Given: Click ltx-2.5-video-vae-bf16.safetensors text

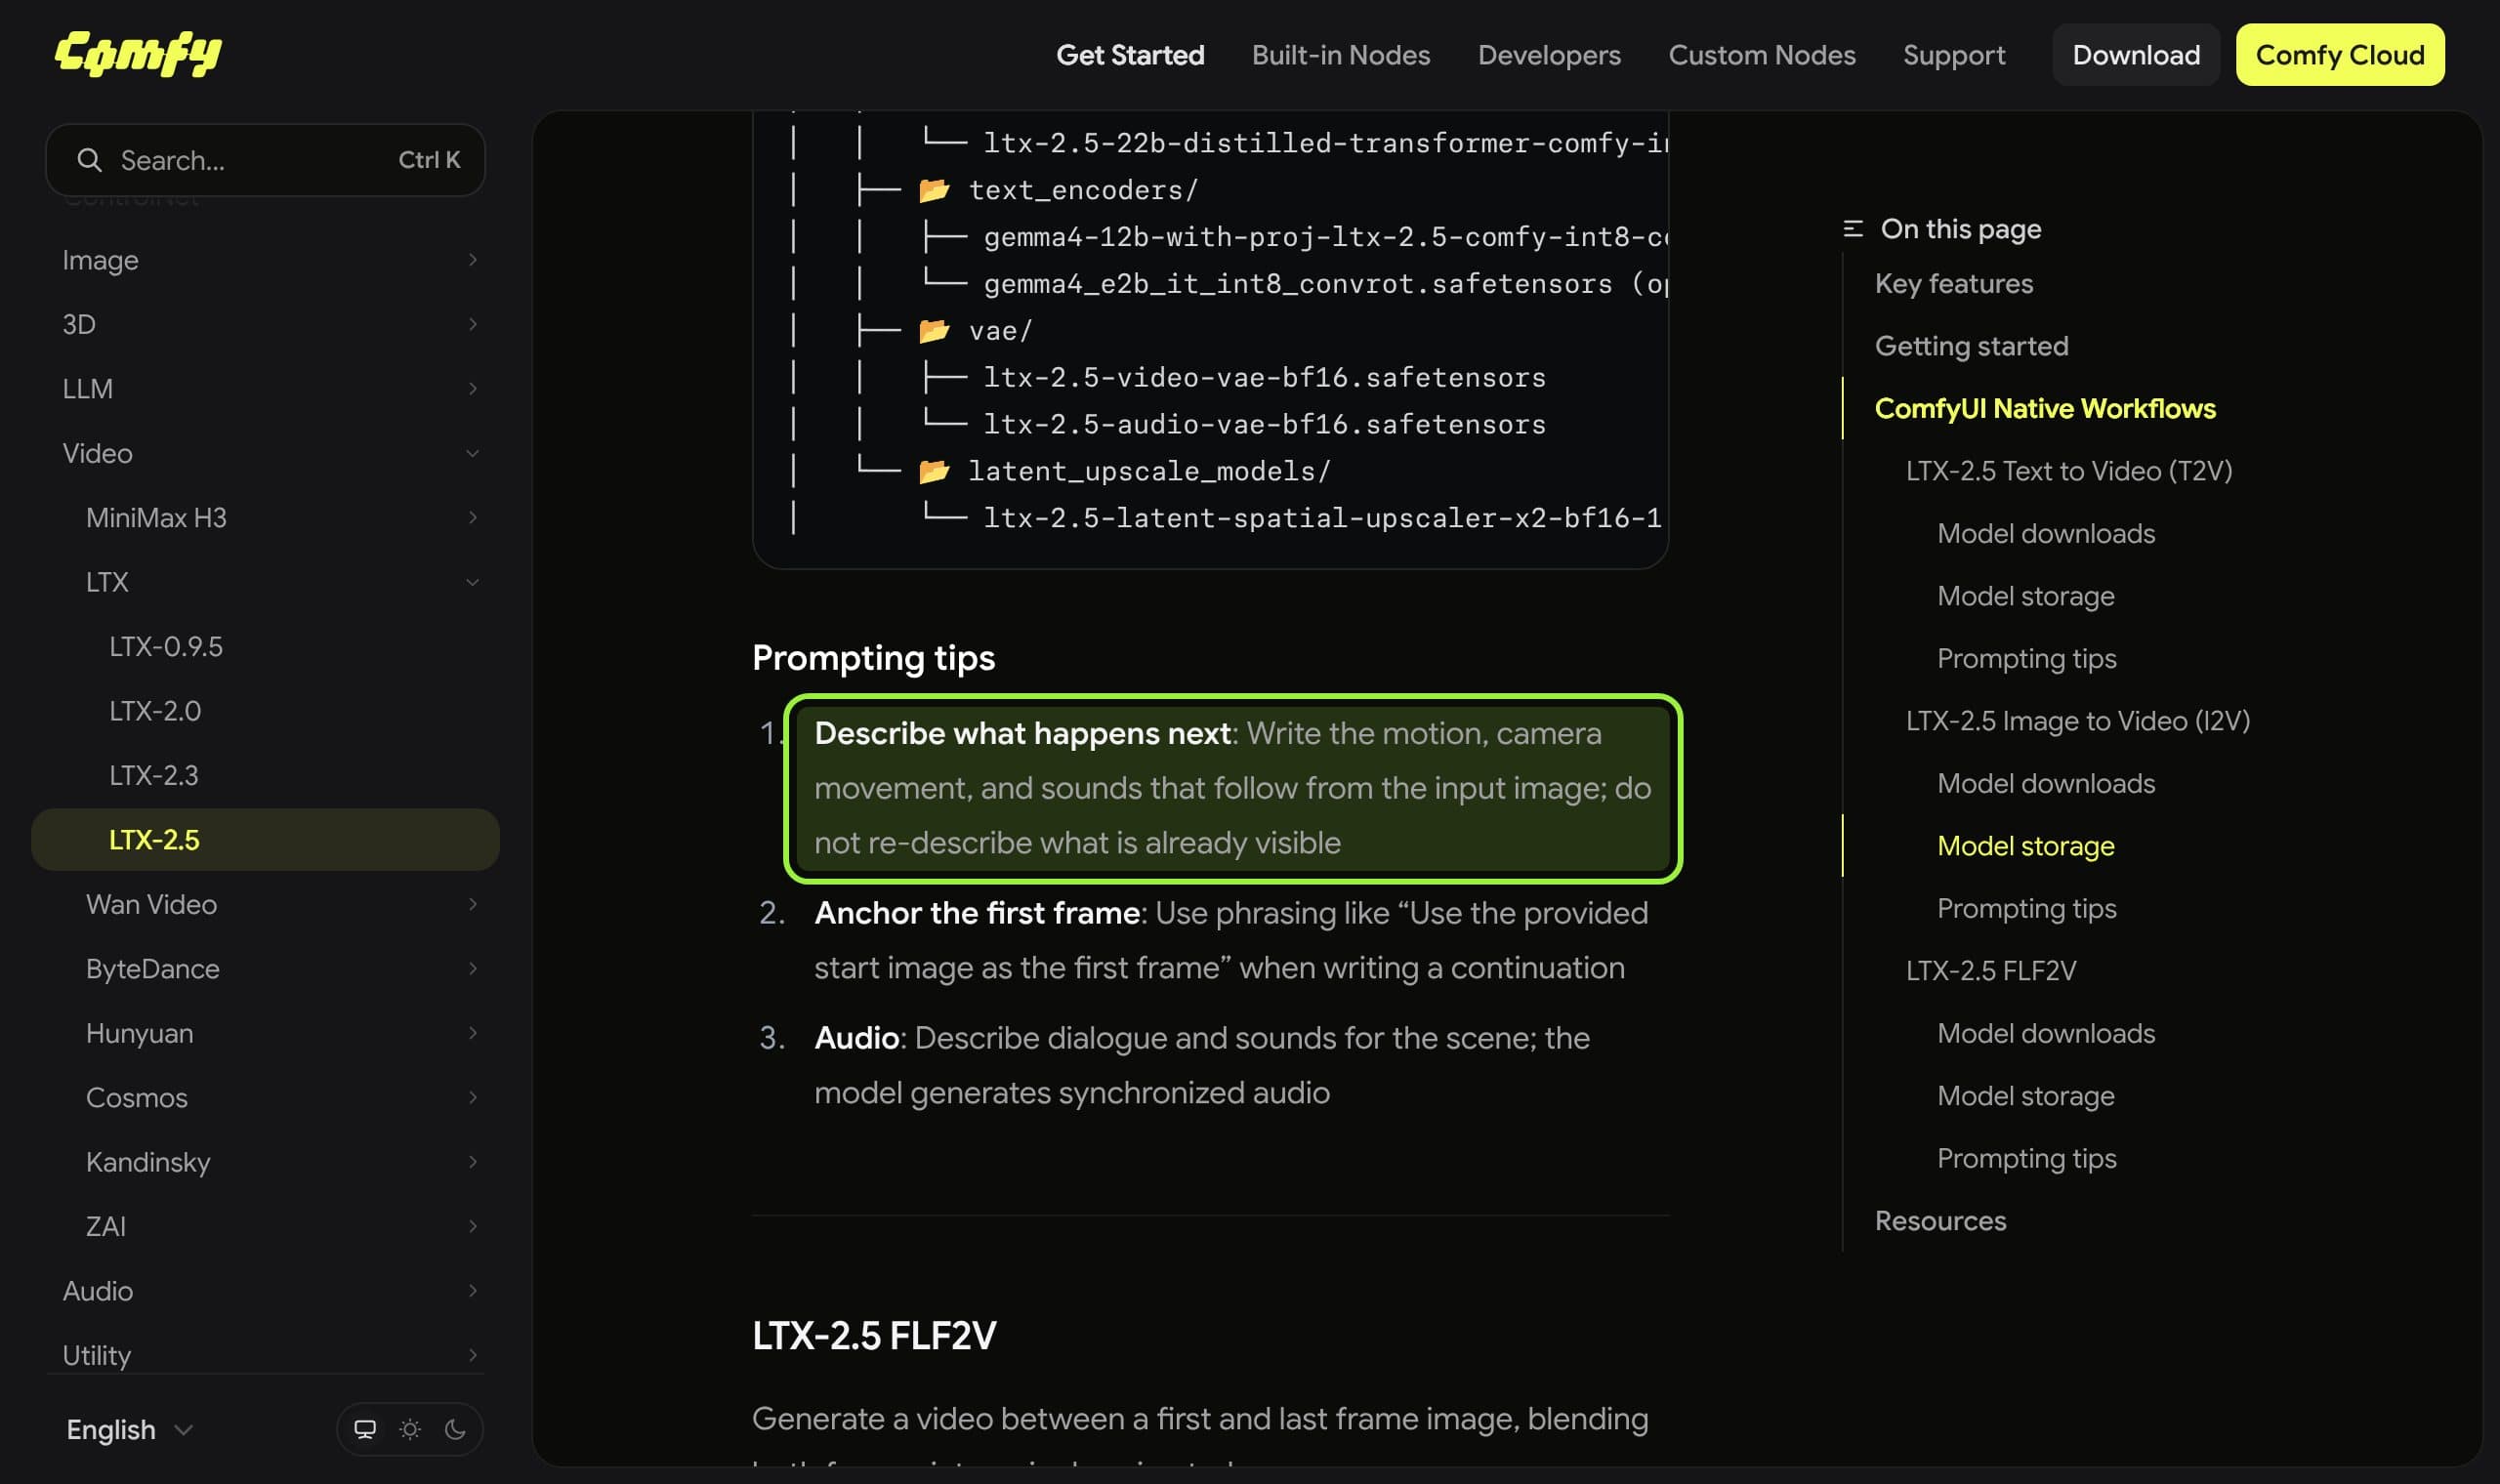Looking at the screenshot, I should pos(1264,377).
